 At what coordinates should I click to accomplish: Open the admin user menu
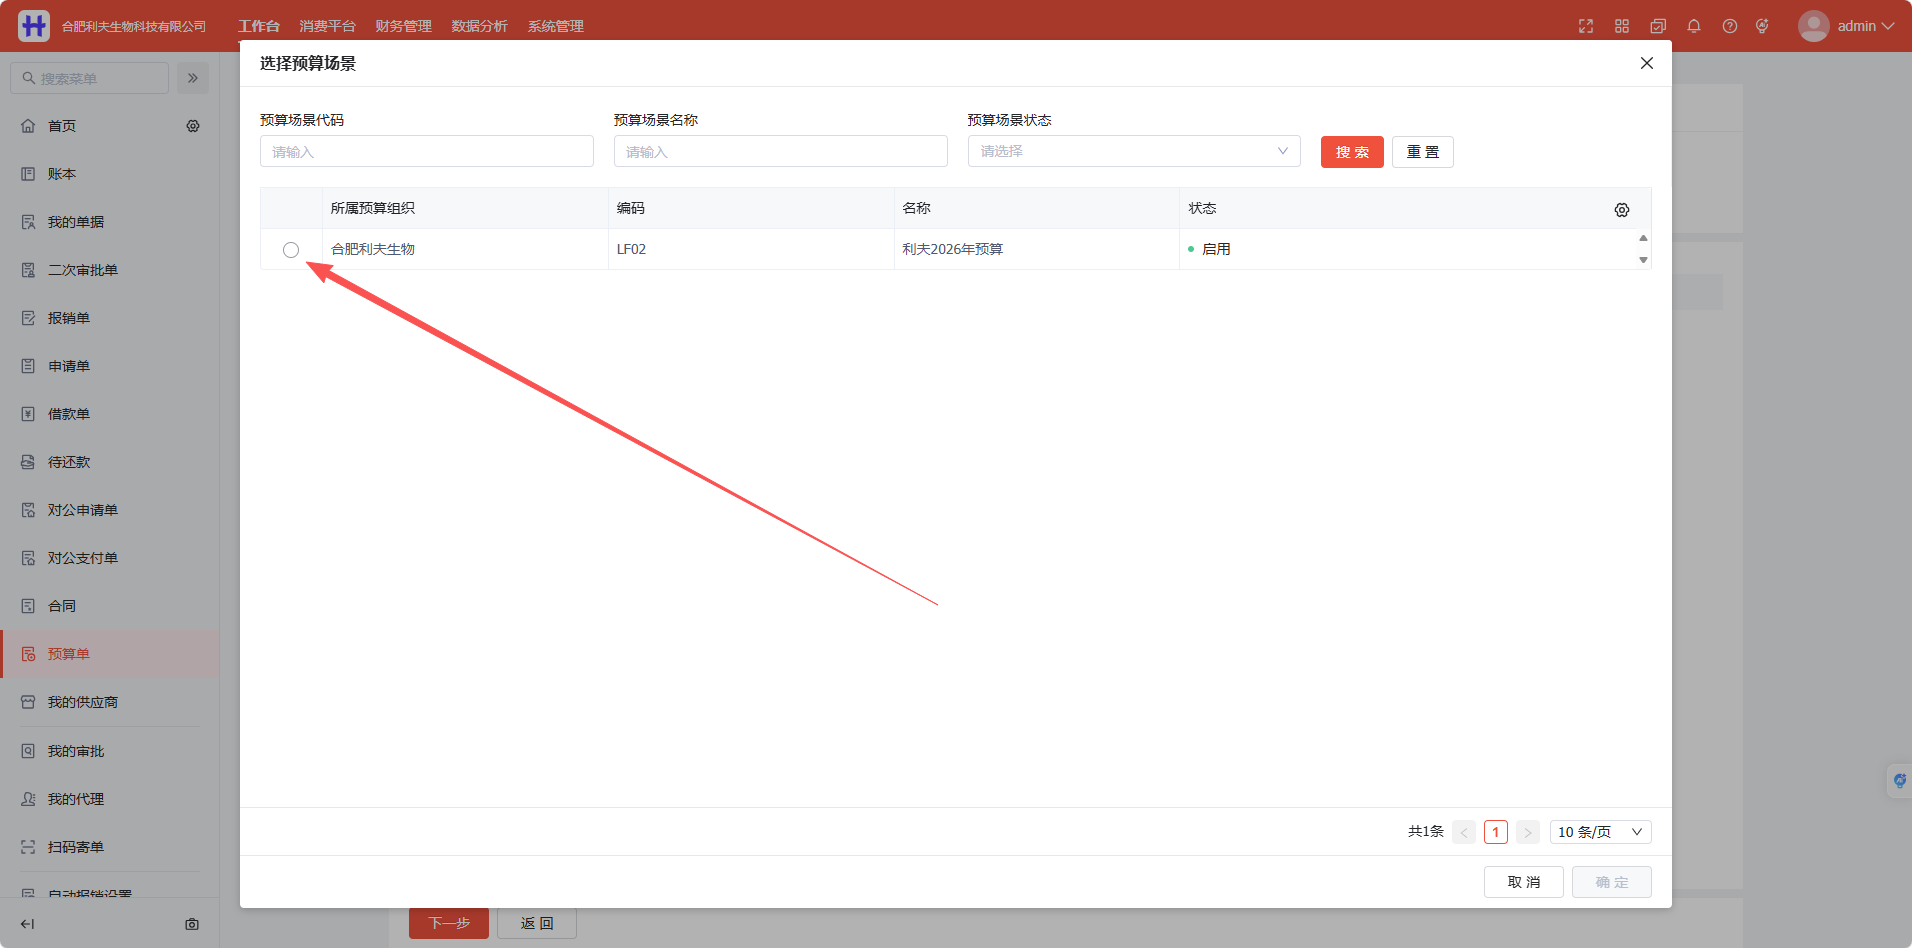pyautogui.click(x=1846, y=26)
